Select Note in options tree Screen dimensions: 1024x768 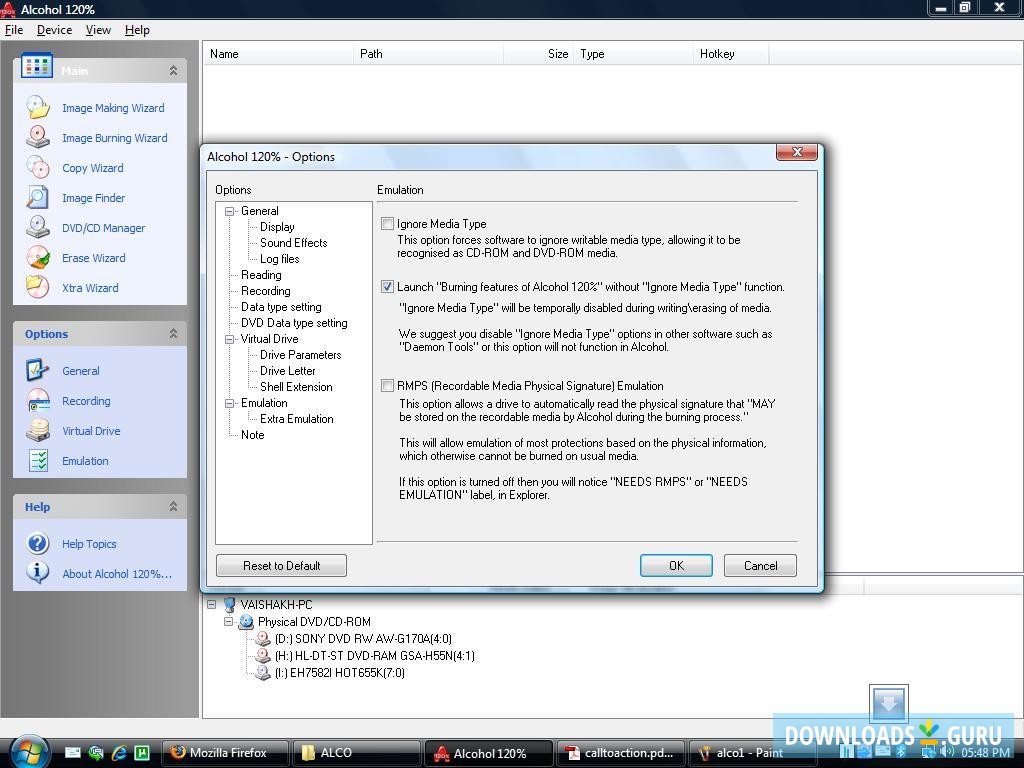point(252,435)
